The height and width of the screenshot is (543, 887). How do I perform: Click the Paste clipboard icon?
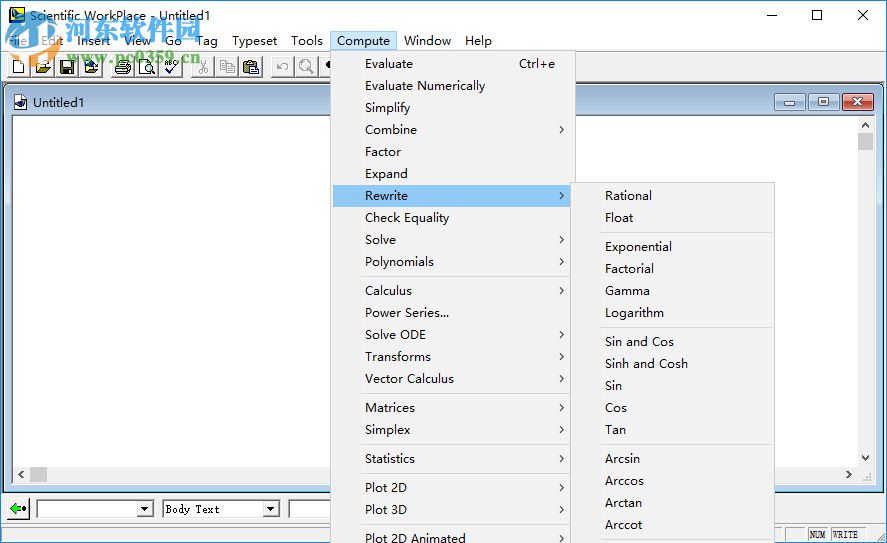tap(251, 67)
